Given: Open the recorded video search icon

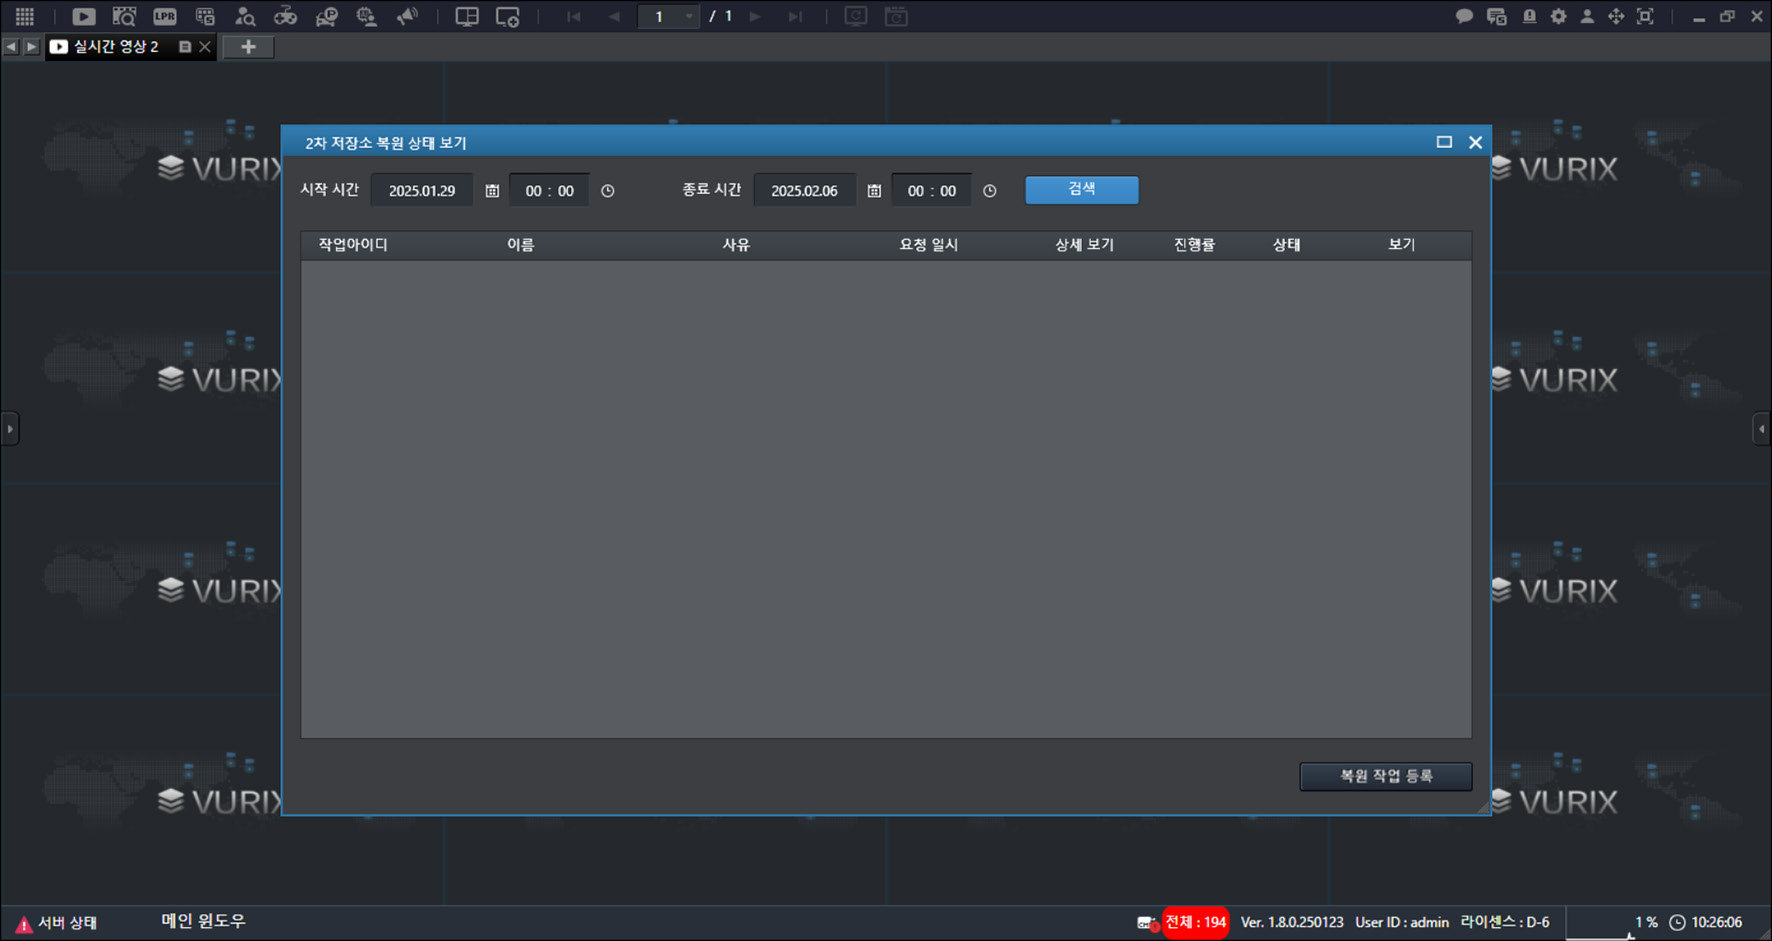Looking at the screenshot, I should coord(124,16).
